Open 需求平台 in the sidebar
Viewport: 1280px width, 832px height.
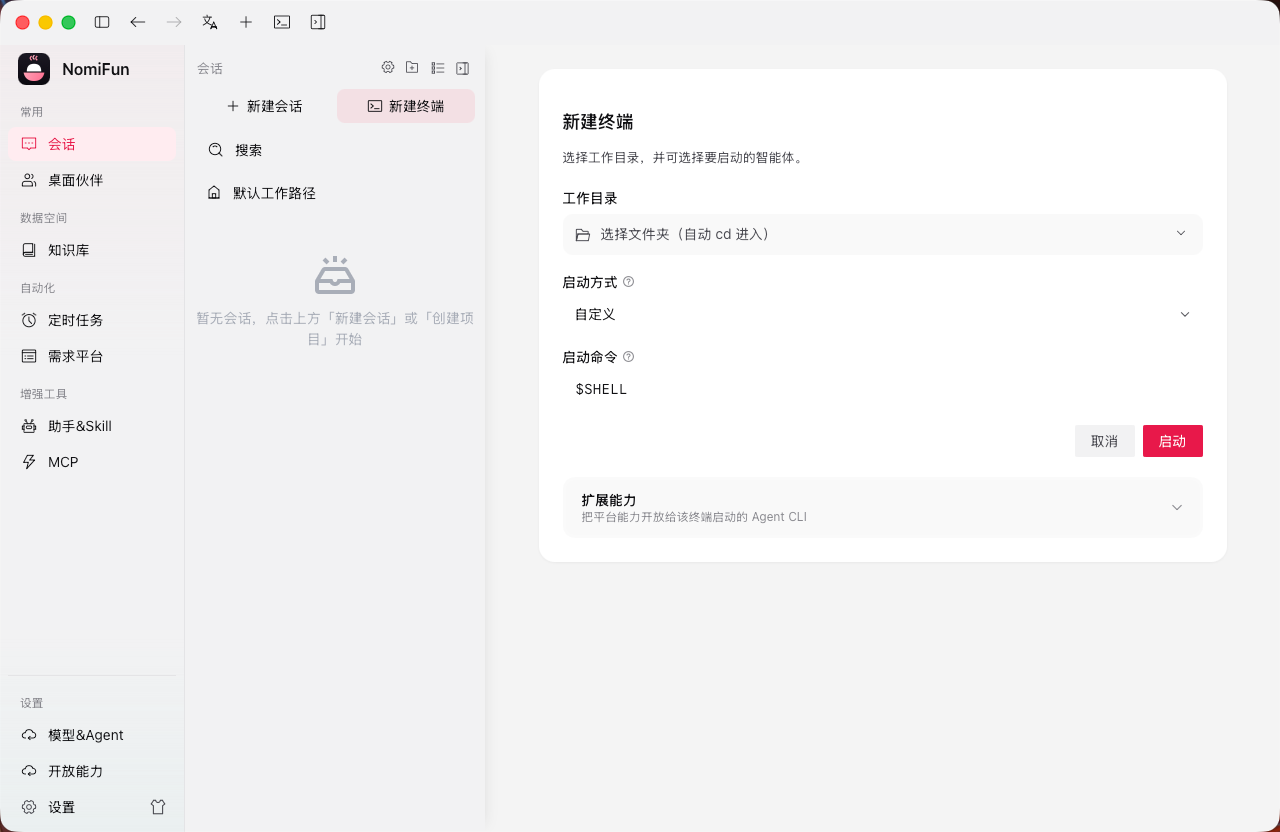tap(92, 356)
